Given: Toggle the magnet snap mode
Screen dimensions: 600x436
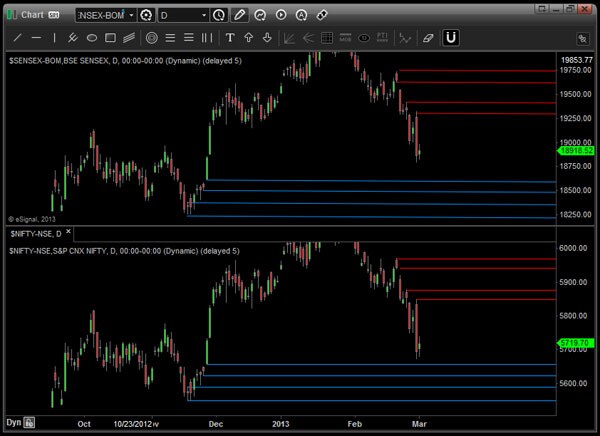Looking at the screenshot, I should click(451, 38).
